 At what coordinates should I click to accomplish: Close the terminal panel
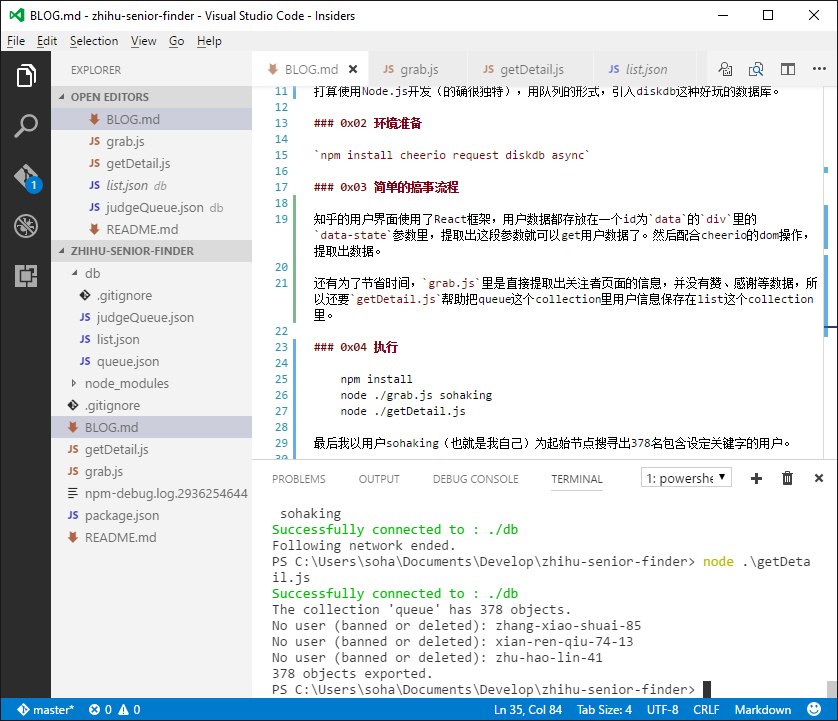819,478
